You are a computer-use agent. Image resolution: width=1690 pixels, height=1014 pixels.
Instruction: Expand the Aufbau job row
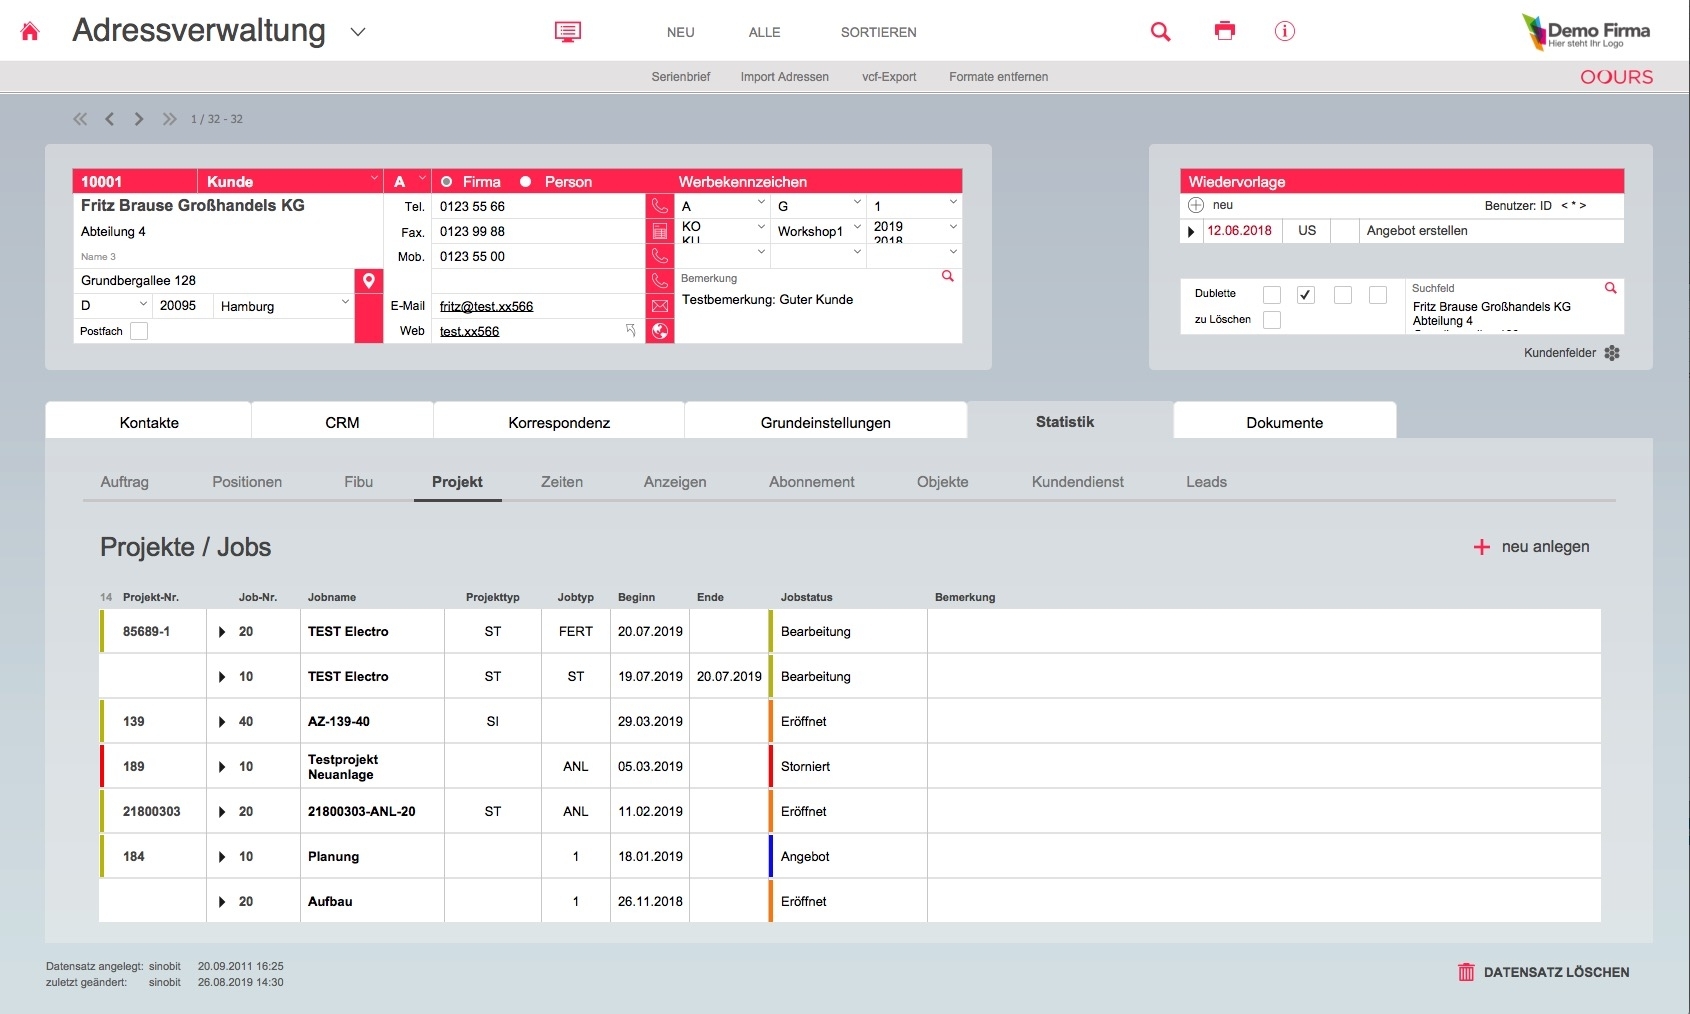click(x=222, y=902)
